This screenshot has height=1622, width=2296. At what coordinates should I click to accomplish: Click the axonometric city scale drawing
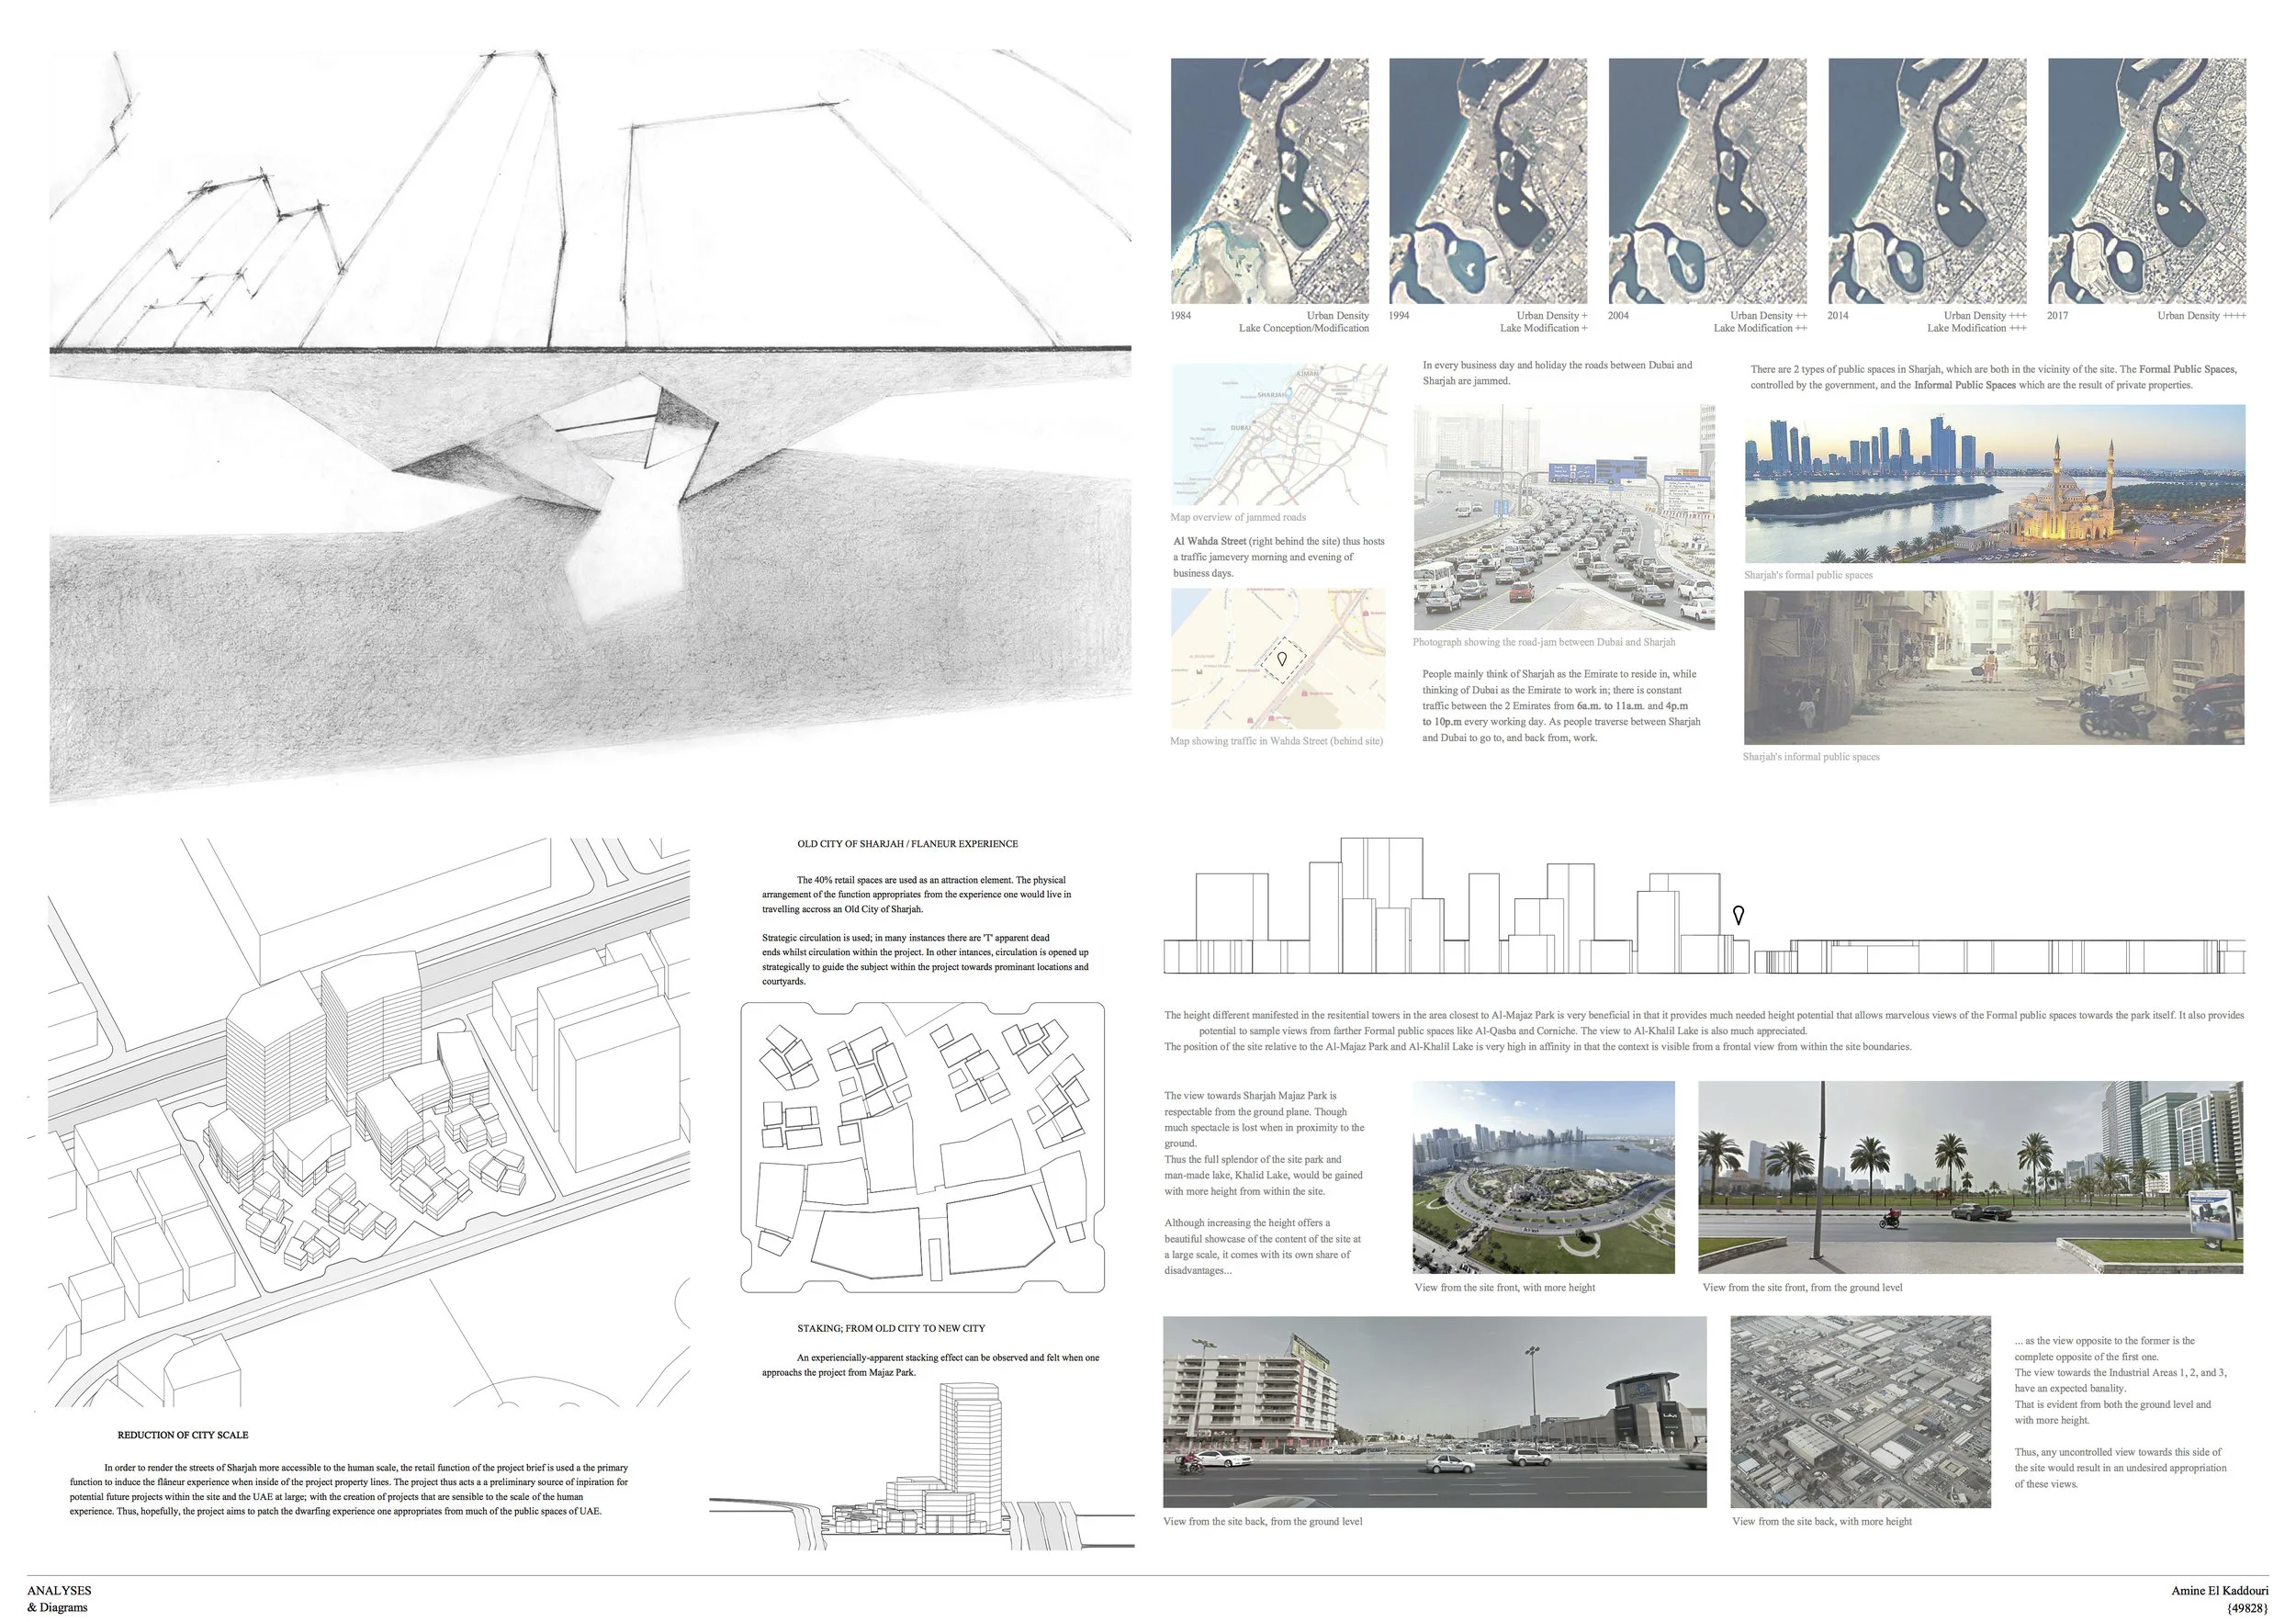[368, 1122]
